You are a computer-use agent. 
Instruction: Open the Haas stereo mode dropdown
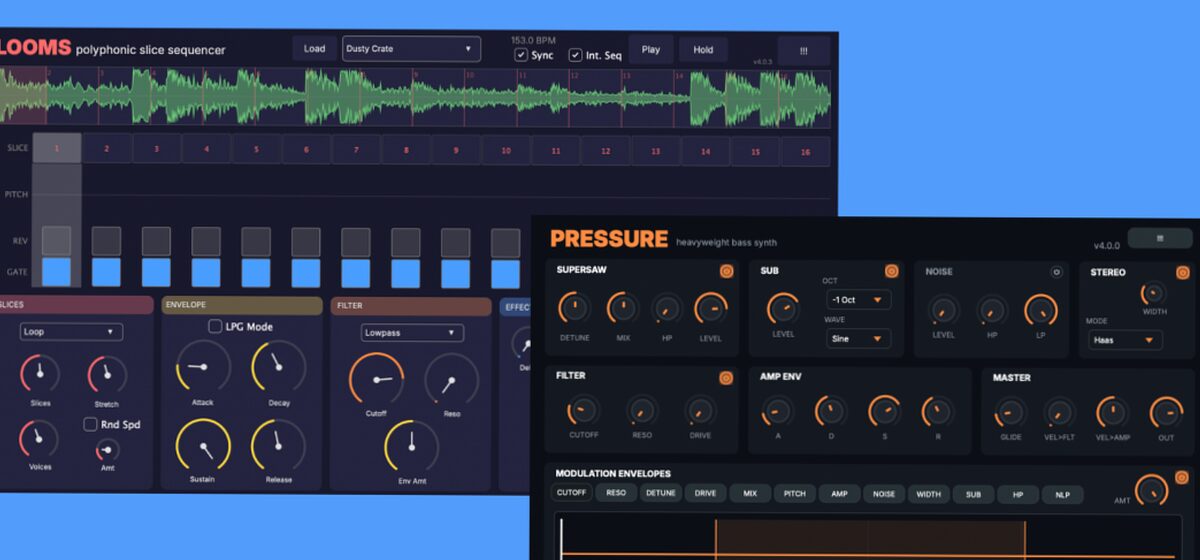point(1125,340)
